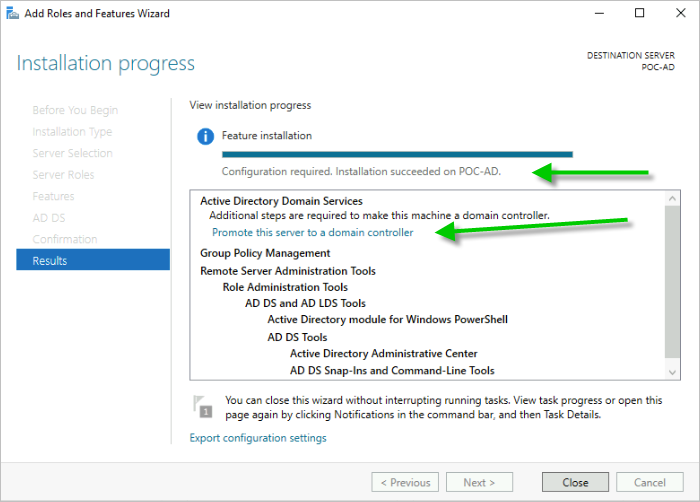Image resolution: width=700 pixels, height=502 pixels.
Task: Click the feature installation progress bar
Action: click(397, 155)
